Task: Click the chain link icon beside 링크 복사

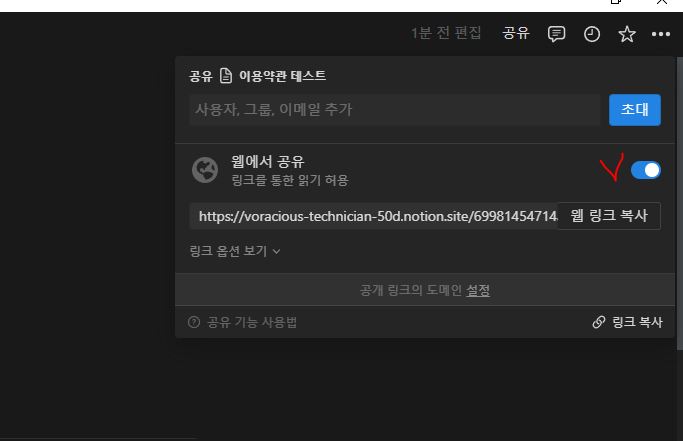Action: [x=599, y=322]
